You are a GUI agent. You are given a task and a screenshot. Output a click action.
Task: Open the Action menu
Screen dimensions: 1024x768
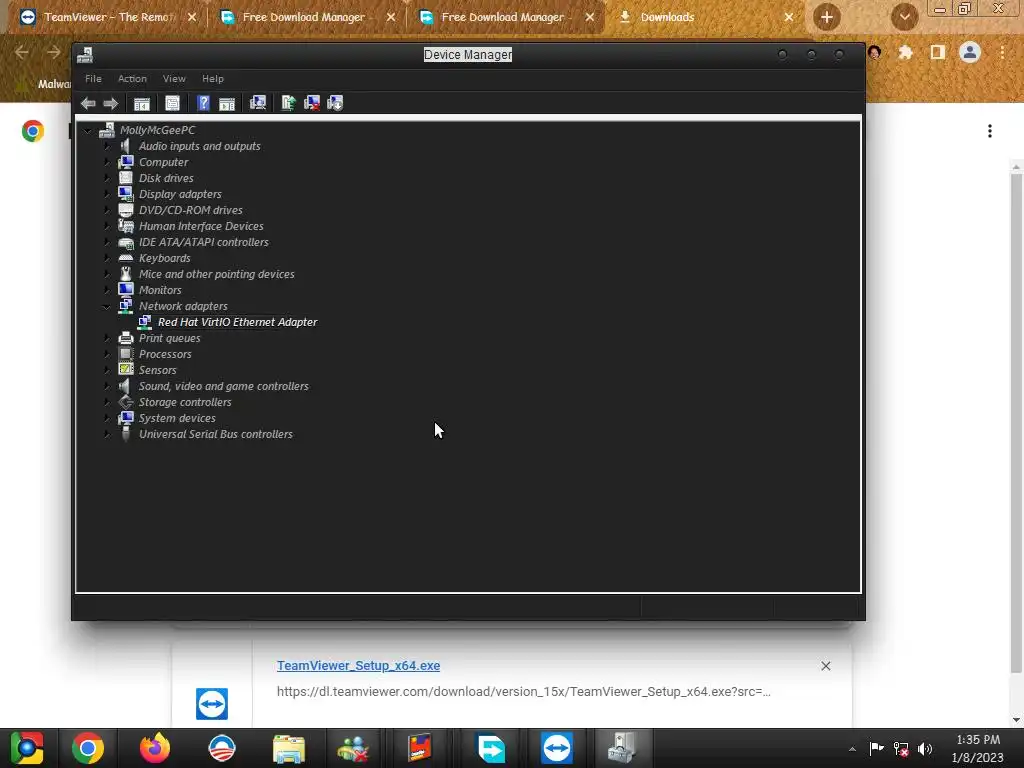click(x=132, y=78)
